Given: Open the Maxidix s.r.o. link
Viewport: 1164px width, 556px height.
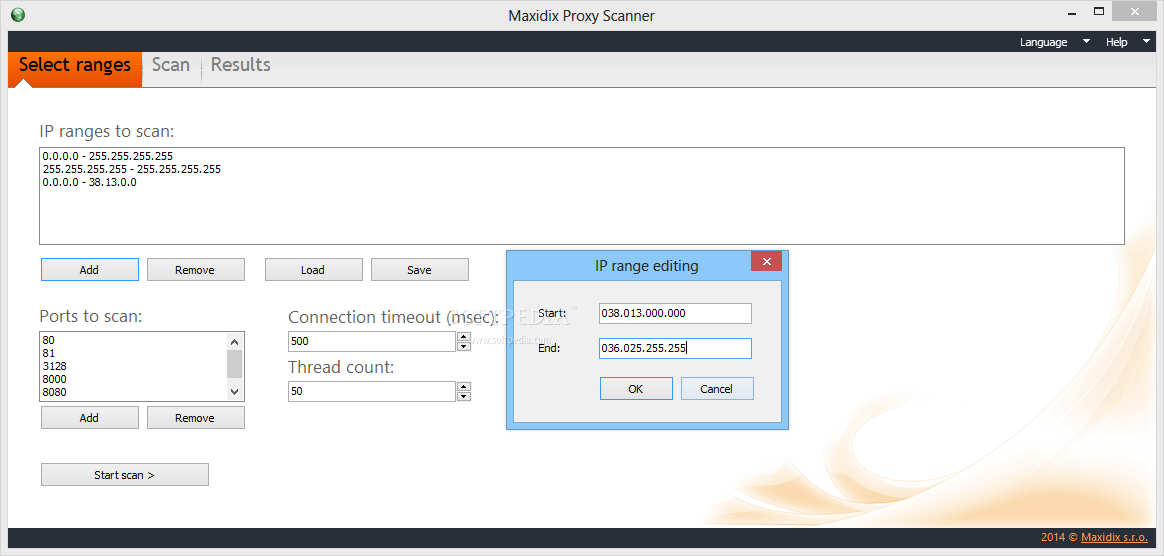Looking at the screenshot, I should 1116,537.
